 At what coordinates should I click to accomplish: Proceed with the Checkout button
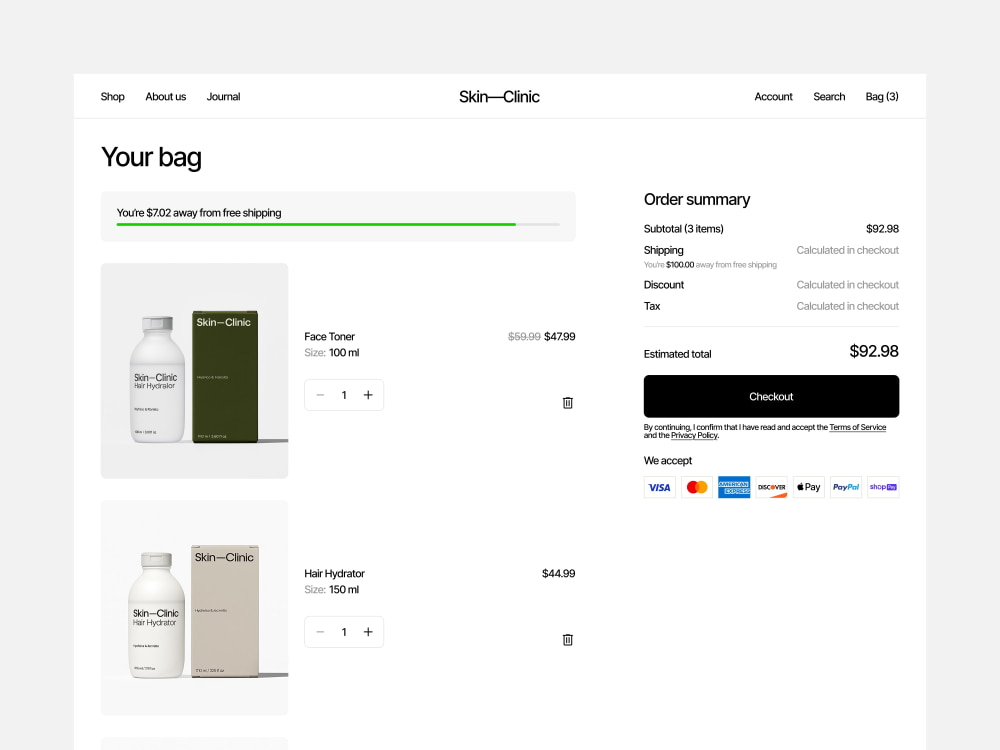tap(771, 396)
